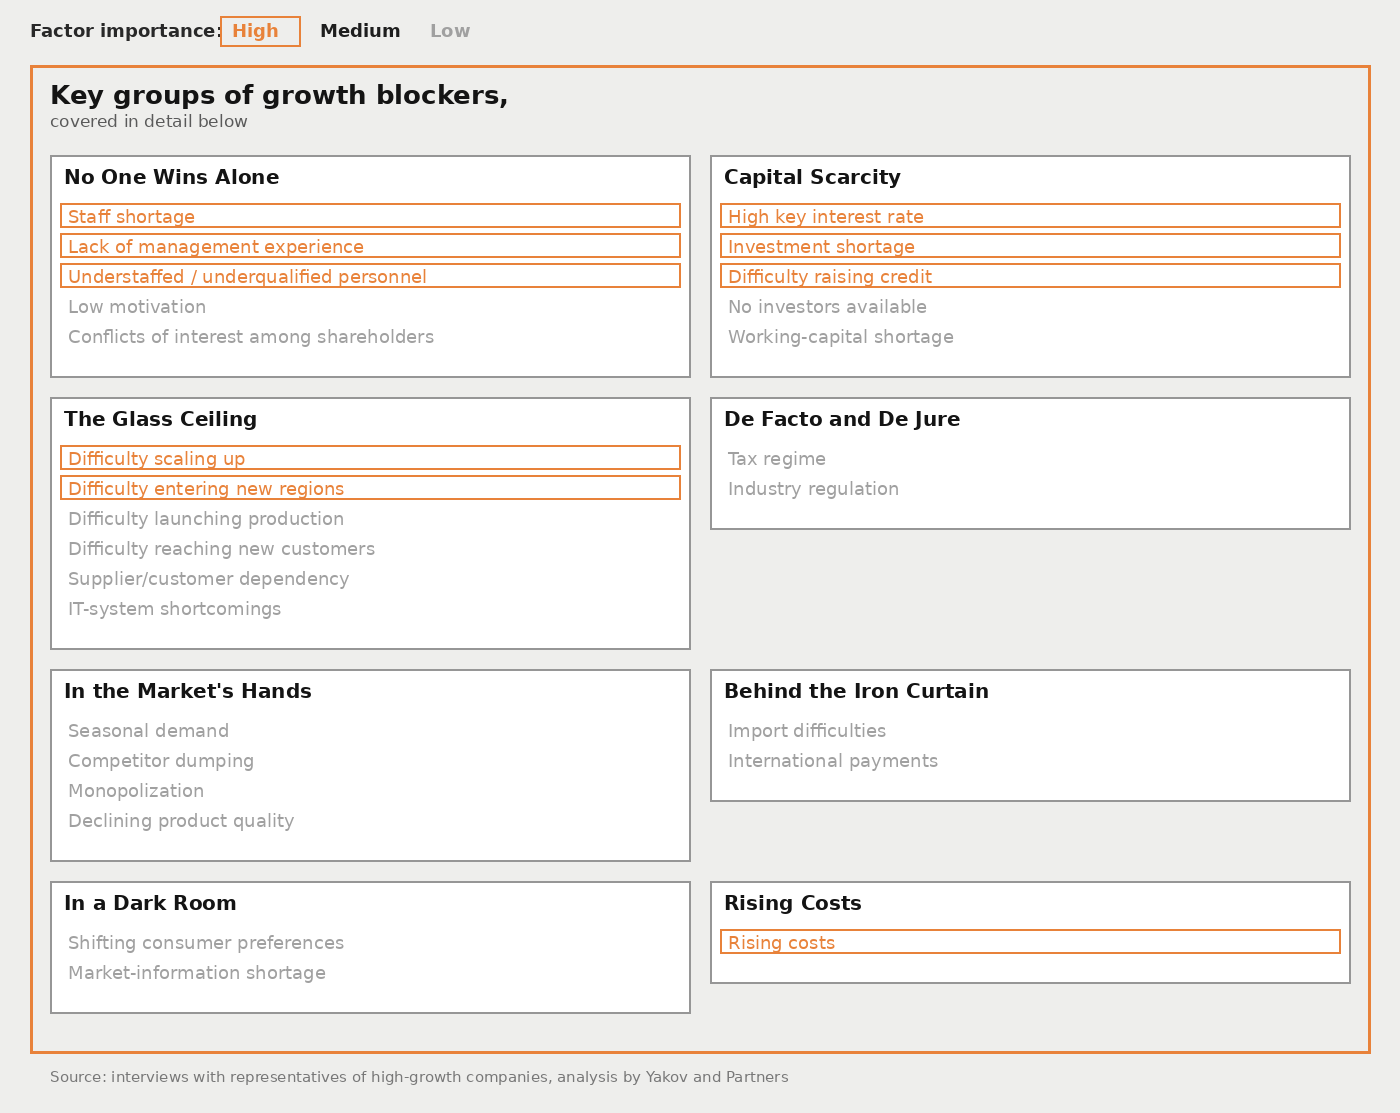Click 'Difficulty launching production' factor
Image resolution: width=1400 pixels, height=1113 pixels.
pyautogui.click(x=206, y=519)
